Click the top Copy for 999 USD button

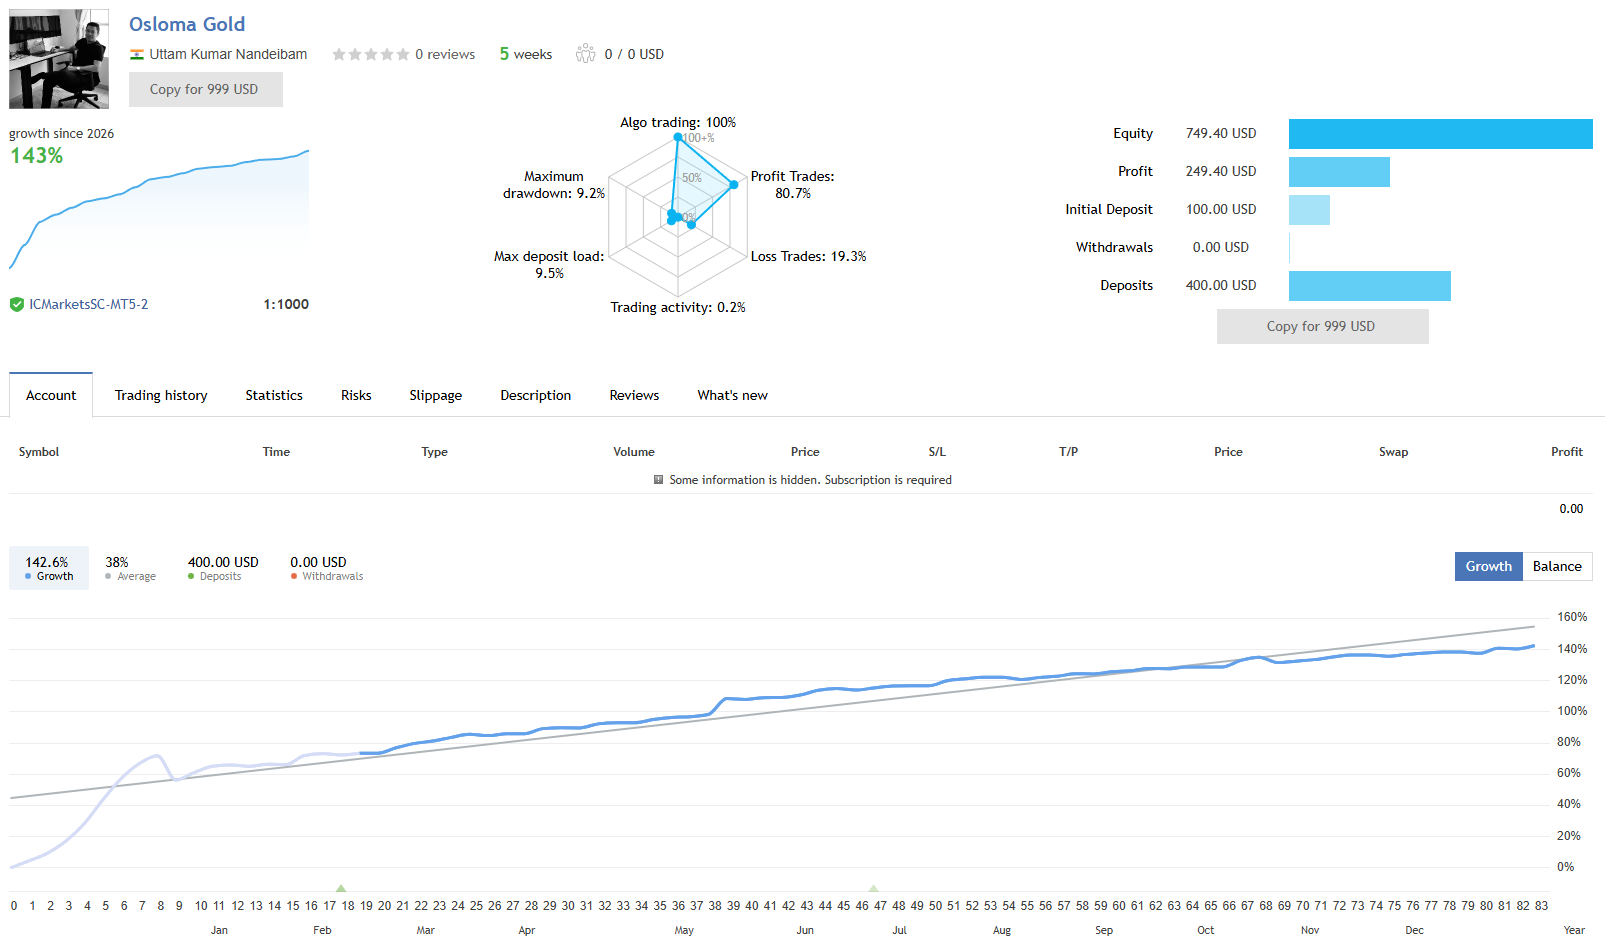point(206,89)
